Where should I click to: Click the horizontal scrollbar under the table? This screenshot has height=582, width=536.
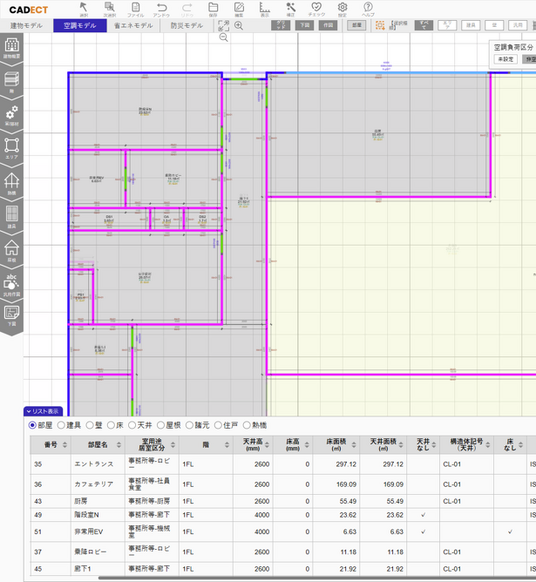point(316,578)
